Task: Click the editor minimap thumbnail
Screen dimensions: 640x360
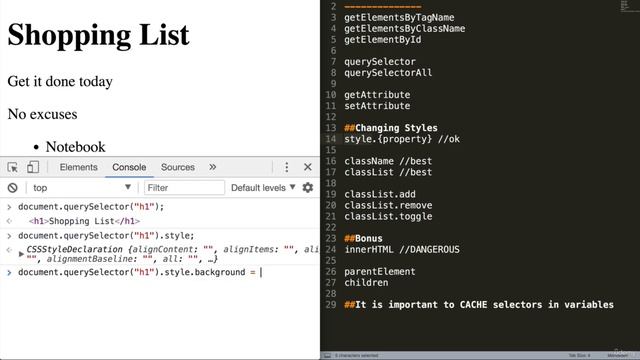Action: coord(630,6)
